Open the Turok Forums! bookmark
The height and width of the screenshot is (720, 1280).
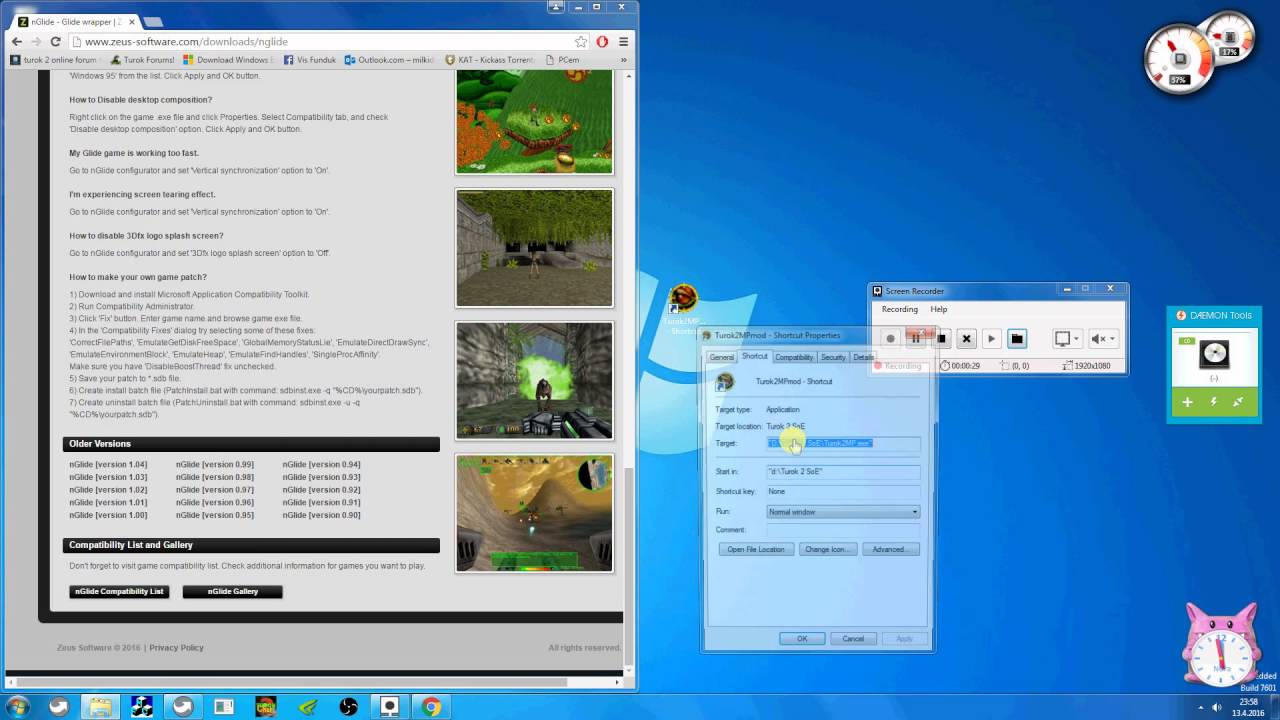pyautogui.click(x=143, y=60)
